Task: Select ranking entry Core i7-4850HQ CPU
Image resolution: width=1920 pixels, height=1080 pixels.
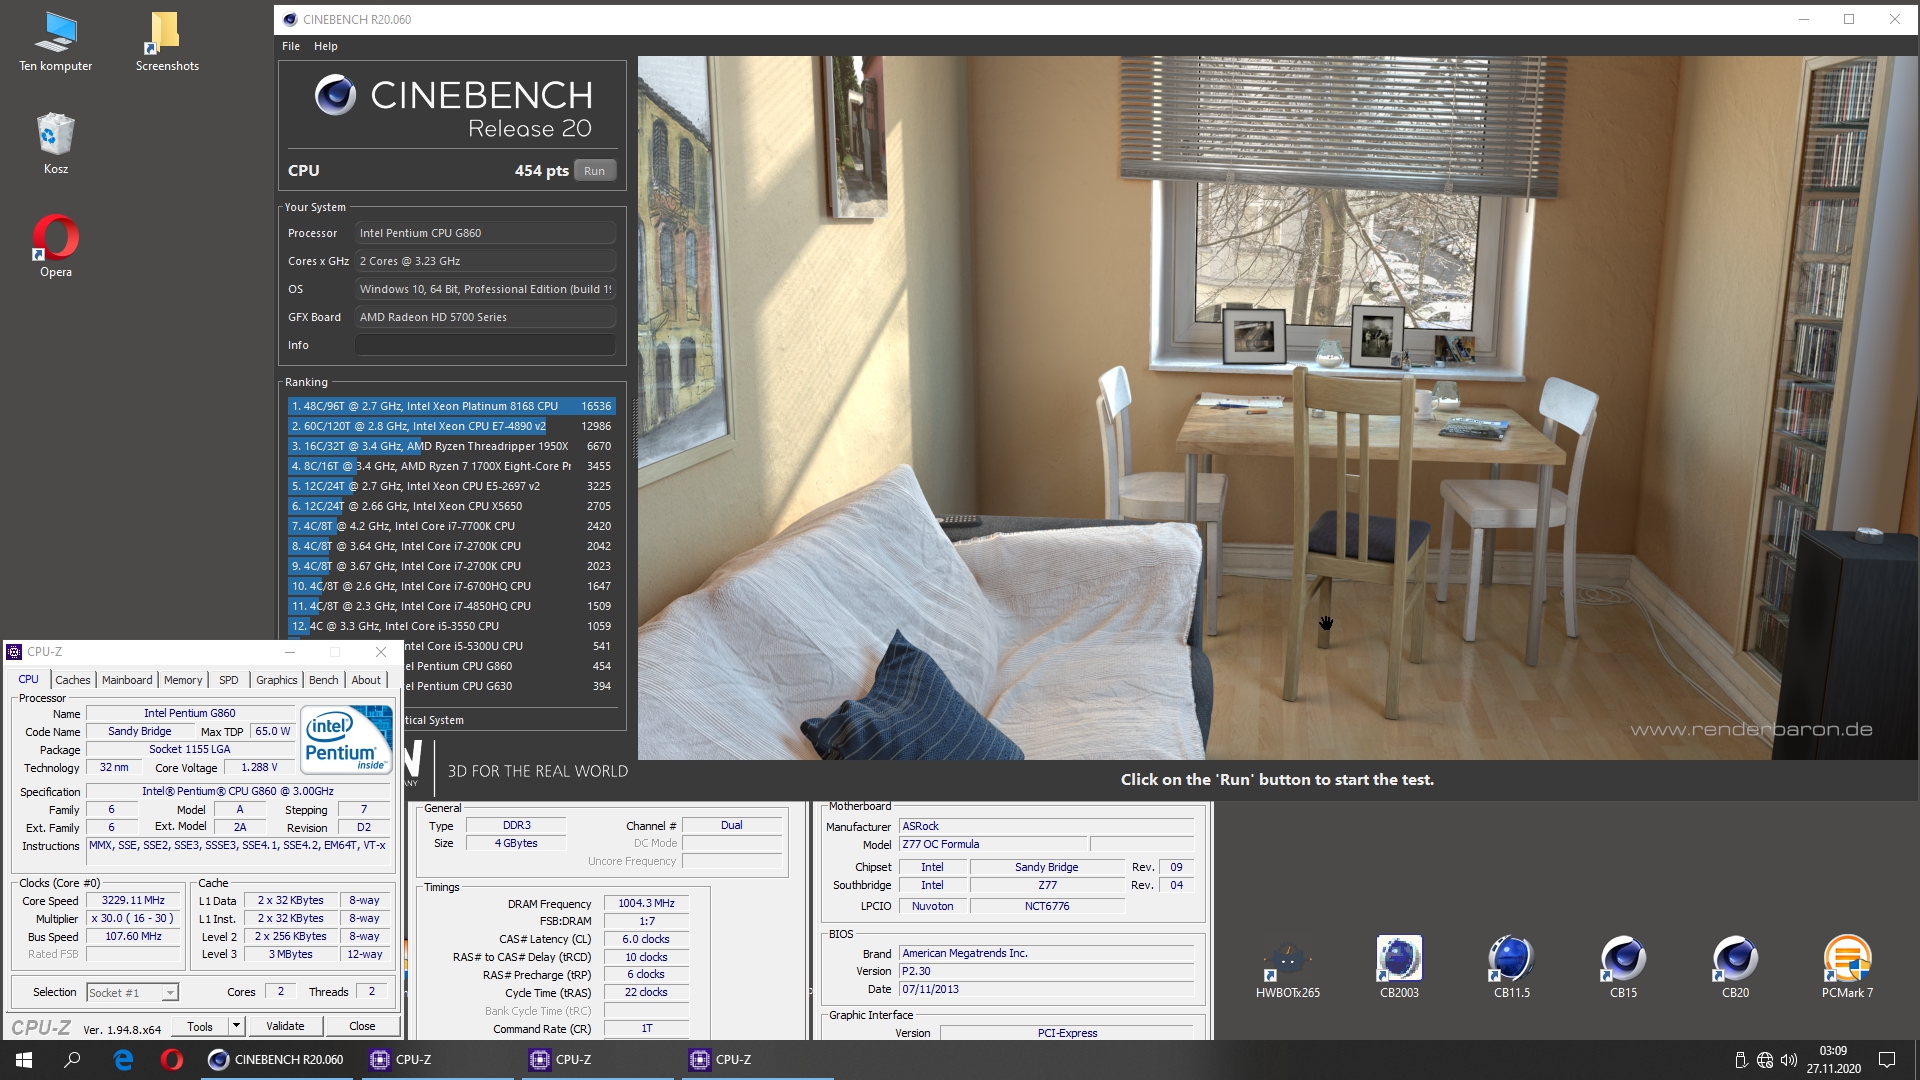Action: pyautogui.click(x=451, y=606)
